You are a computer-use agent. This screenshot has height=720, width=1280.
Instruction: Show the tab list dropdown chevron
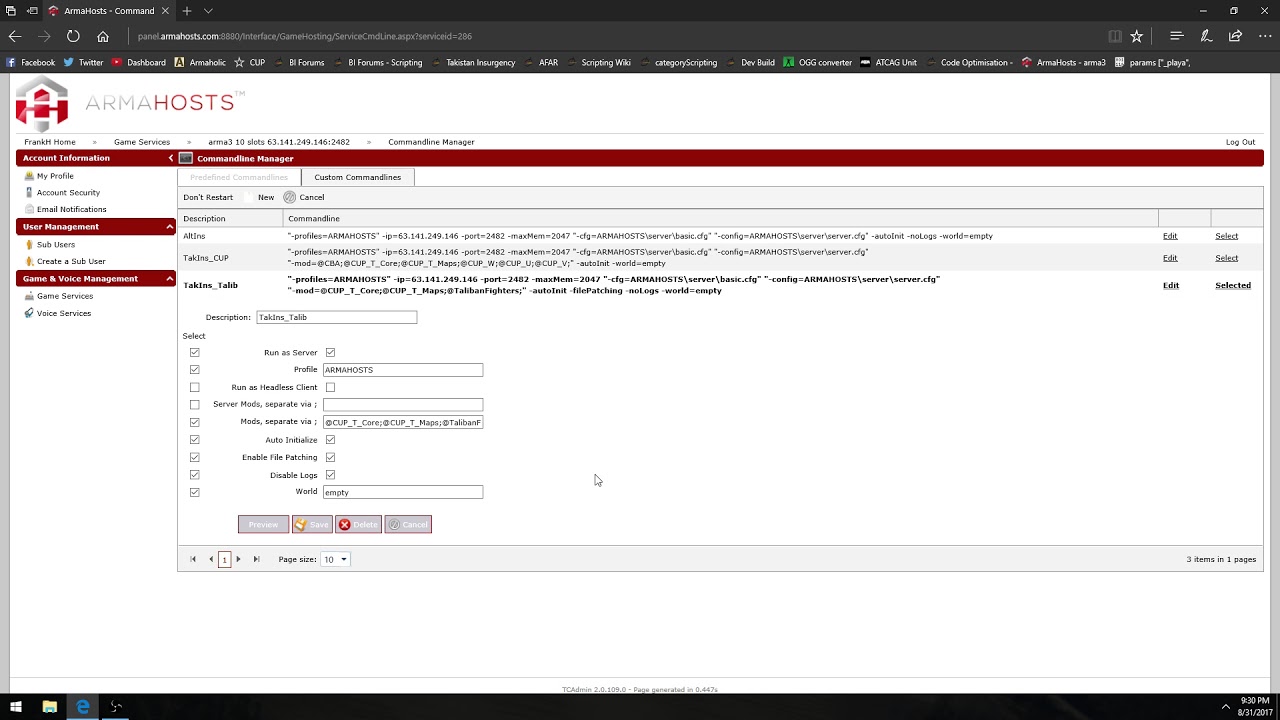coord(208,11)
